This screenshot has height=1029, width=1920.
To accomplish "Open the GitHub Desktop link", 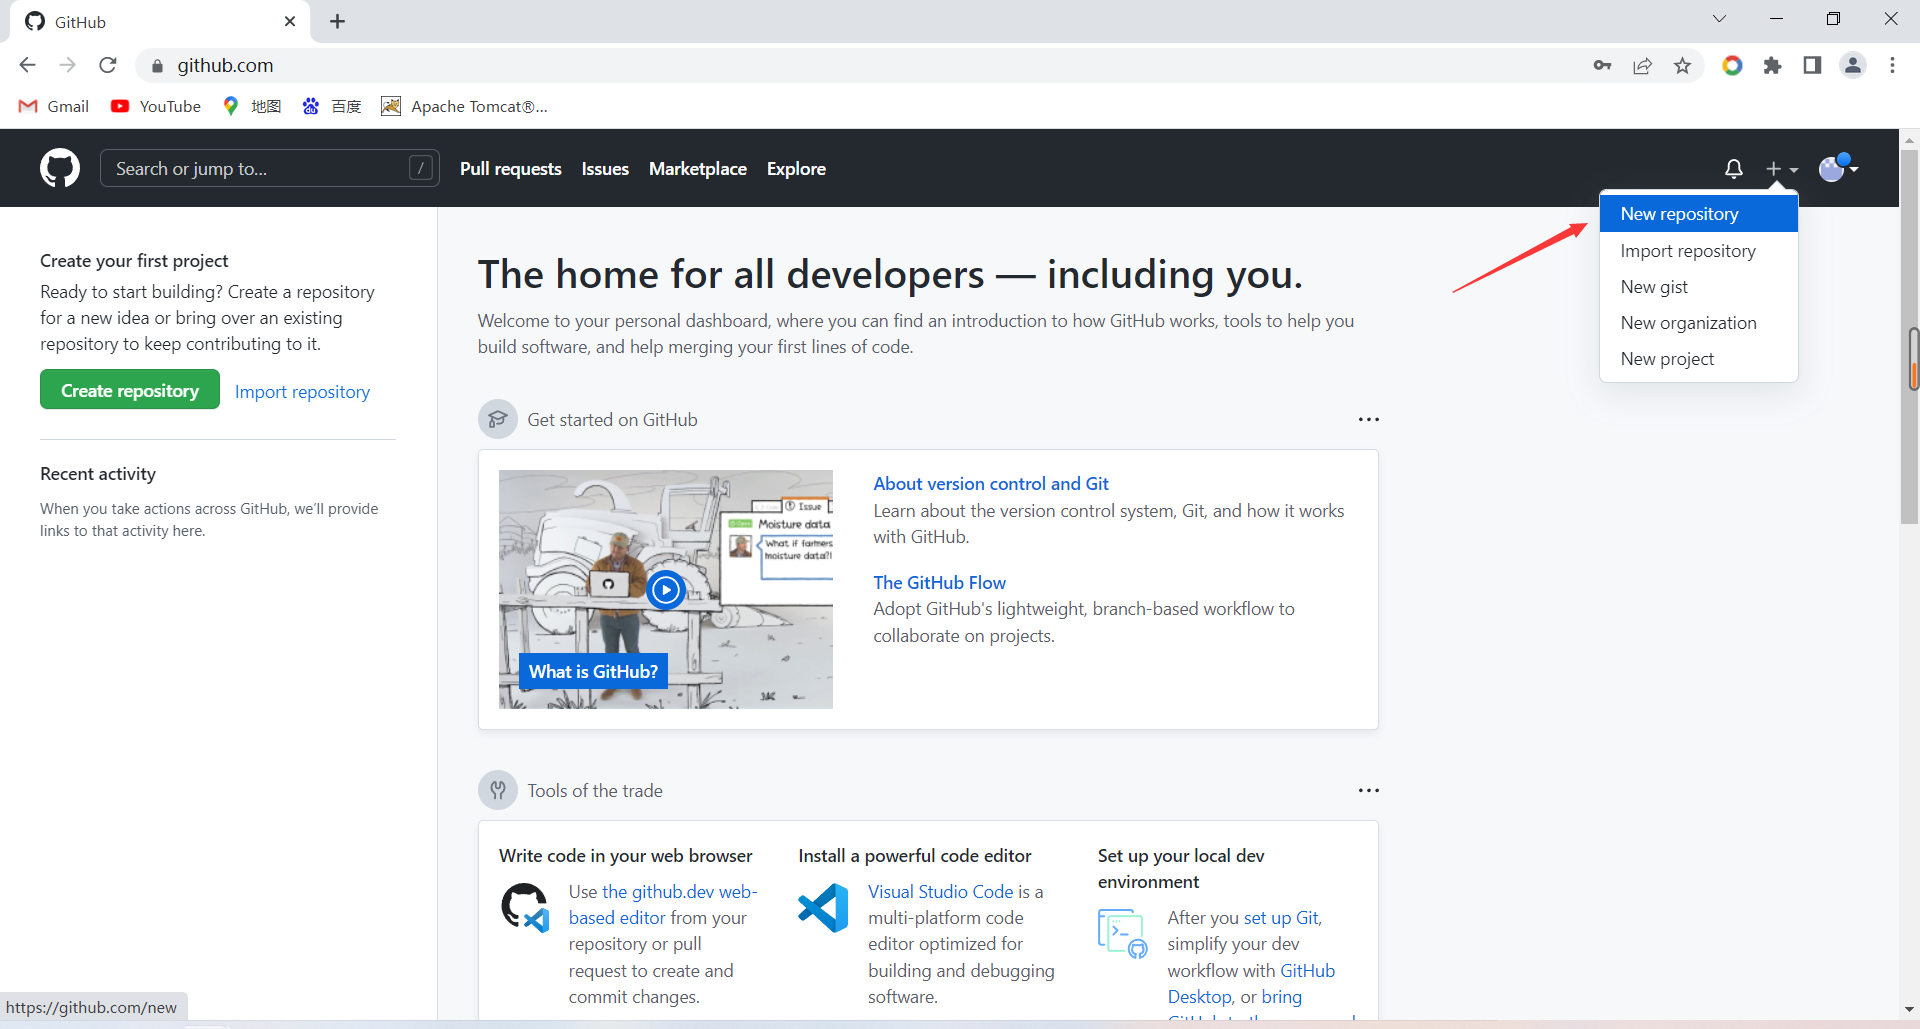I will [x=1251, y=984].
